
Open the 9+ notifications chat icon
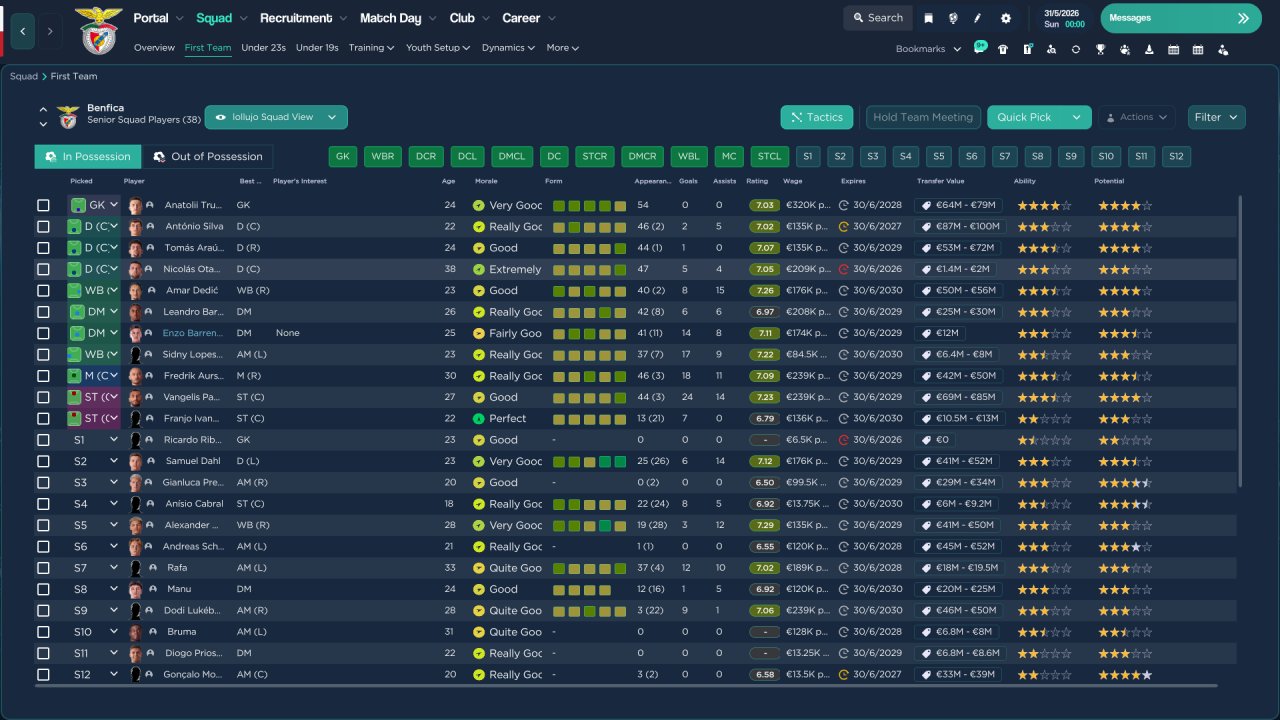(x=979, y=48)
